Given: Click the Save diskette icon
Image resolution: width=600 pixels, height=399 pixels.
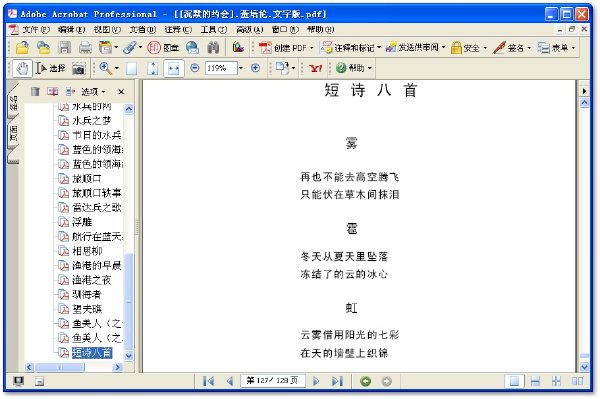Looking at the screenshot, I should 64,47.
